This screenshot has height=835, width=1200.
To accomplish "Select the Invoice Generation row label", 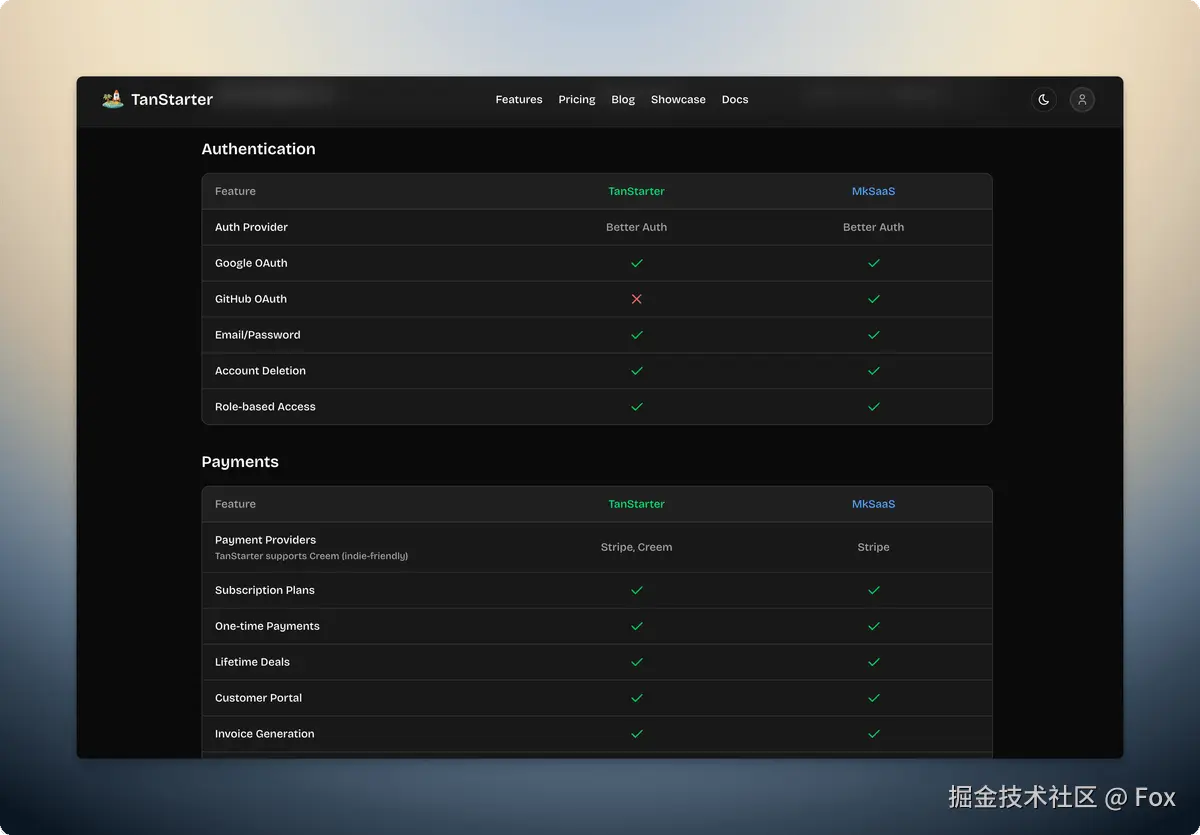I will [264, 734].
